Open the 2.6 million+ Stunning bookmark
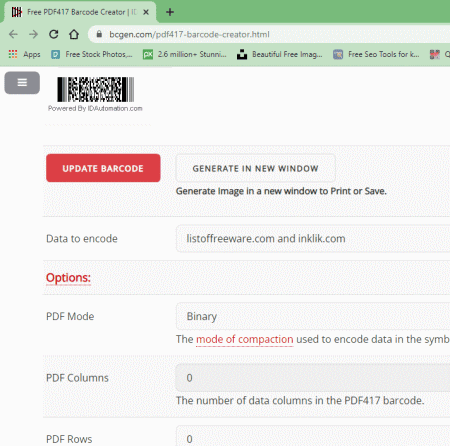 185,54
